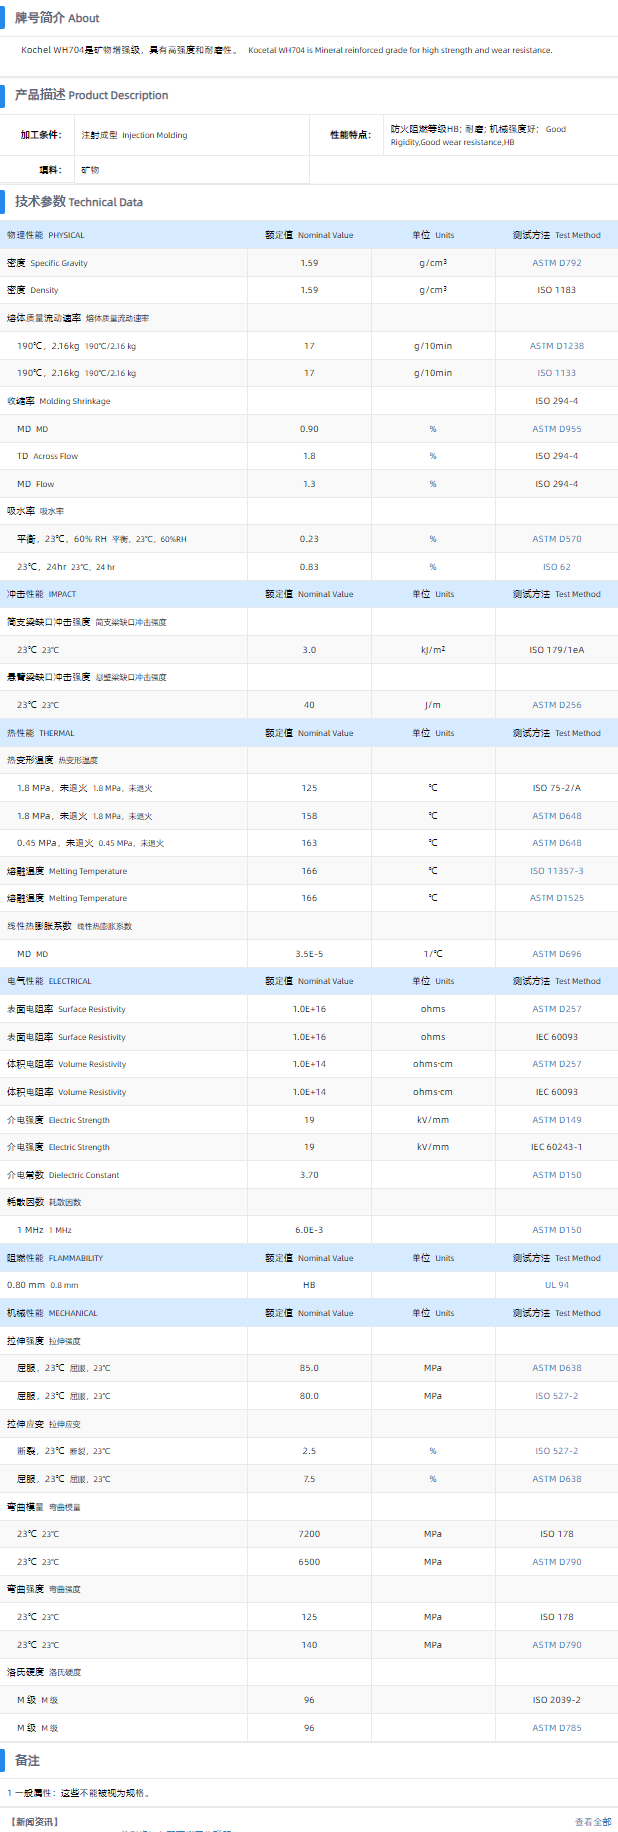Follow the ASTM D955 shrinkage link
Image resolution: width=618 pixels, height=1832 pixels.
click(x=556, y=429)
